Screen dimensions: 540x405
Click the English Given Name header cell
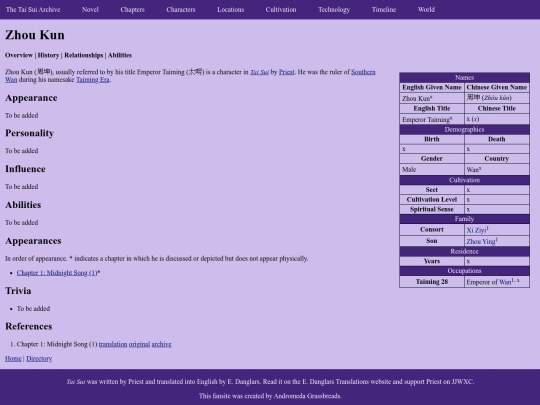(x=432, y=87)
